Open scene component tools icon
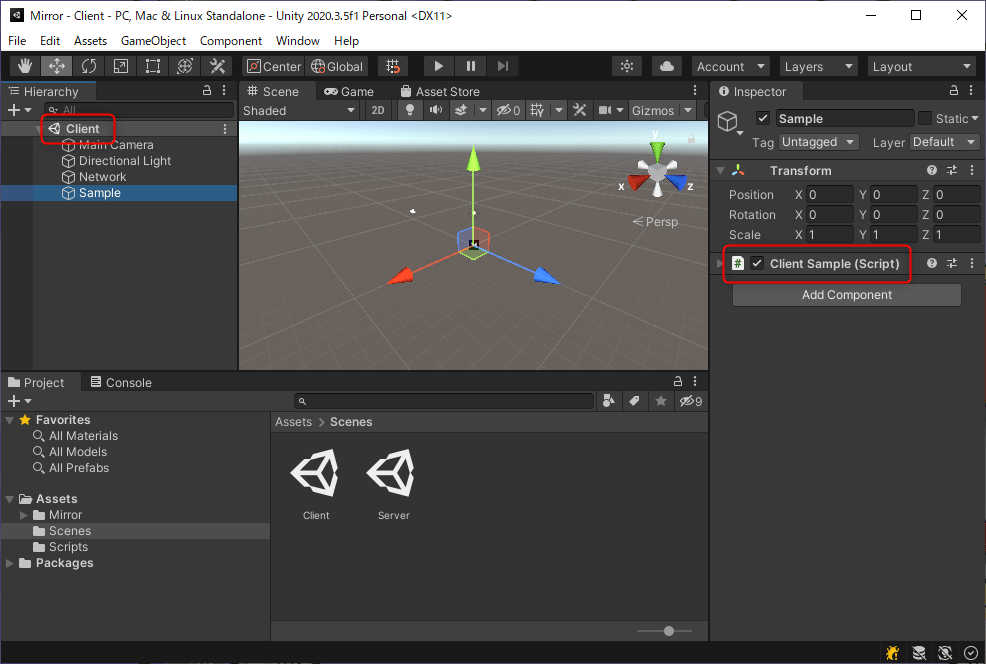Viewport: 986px width, 664px height. (580, 111)
